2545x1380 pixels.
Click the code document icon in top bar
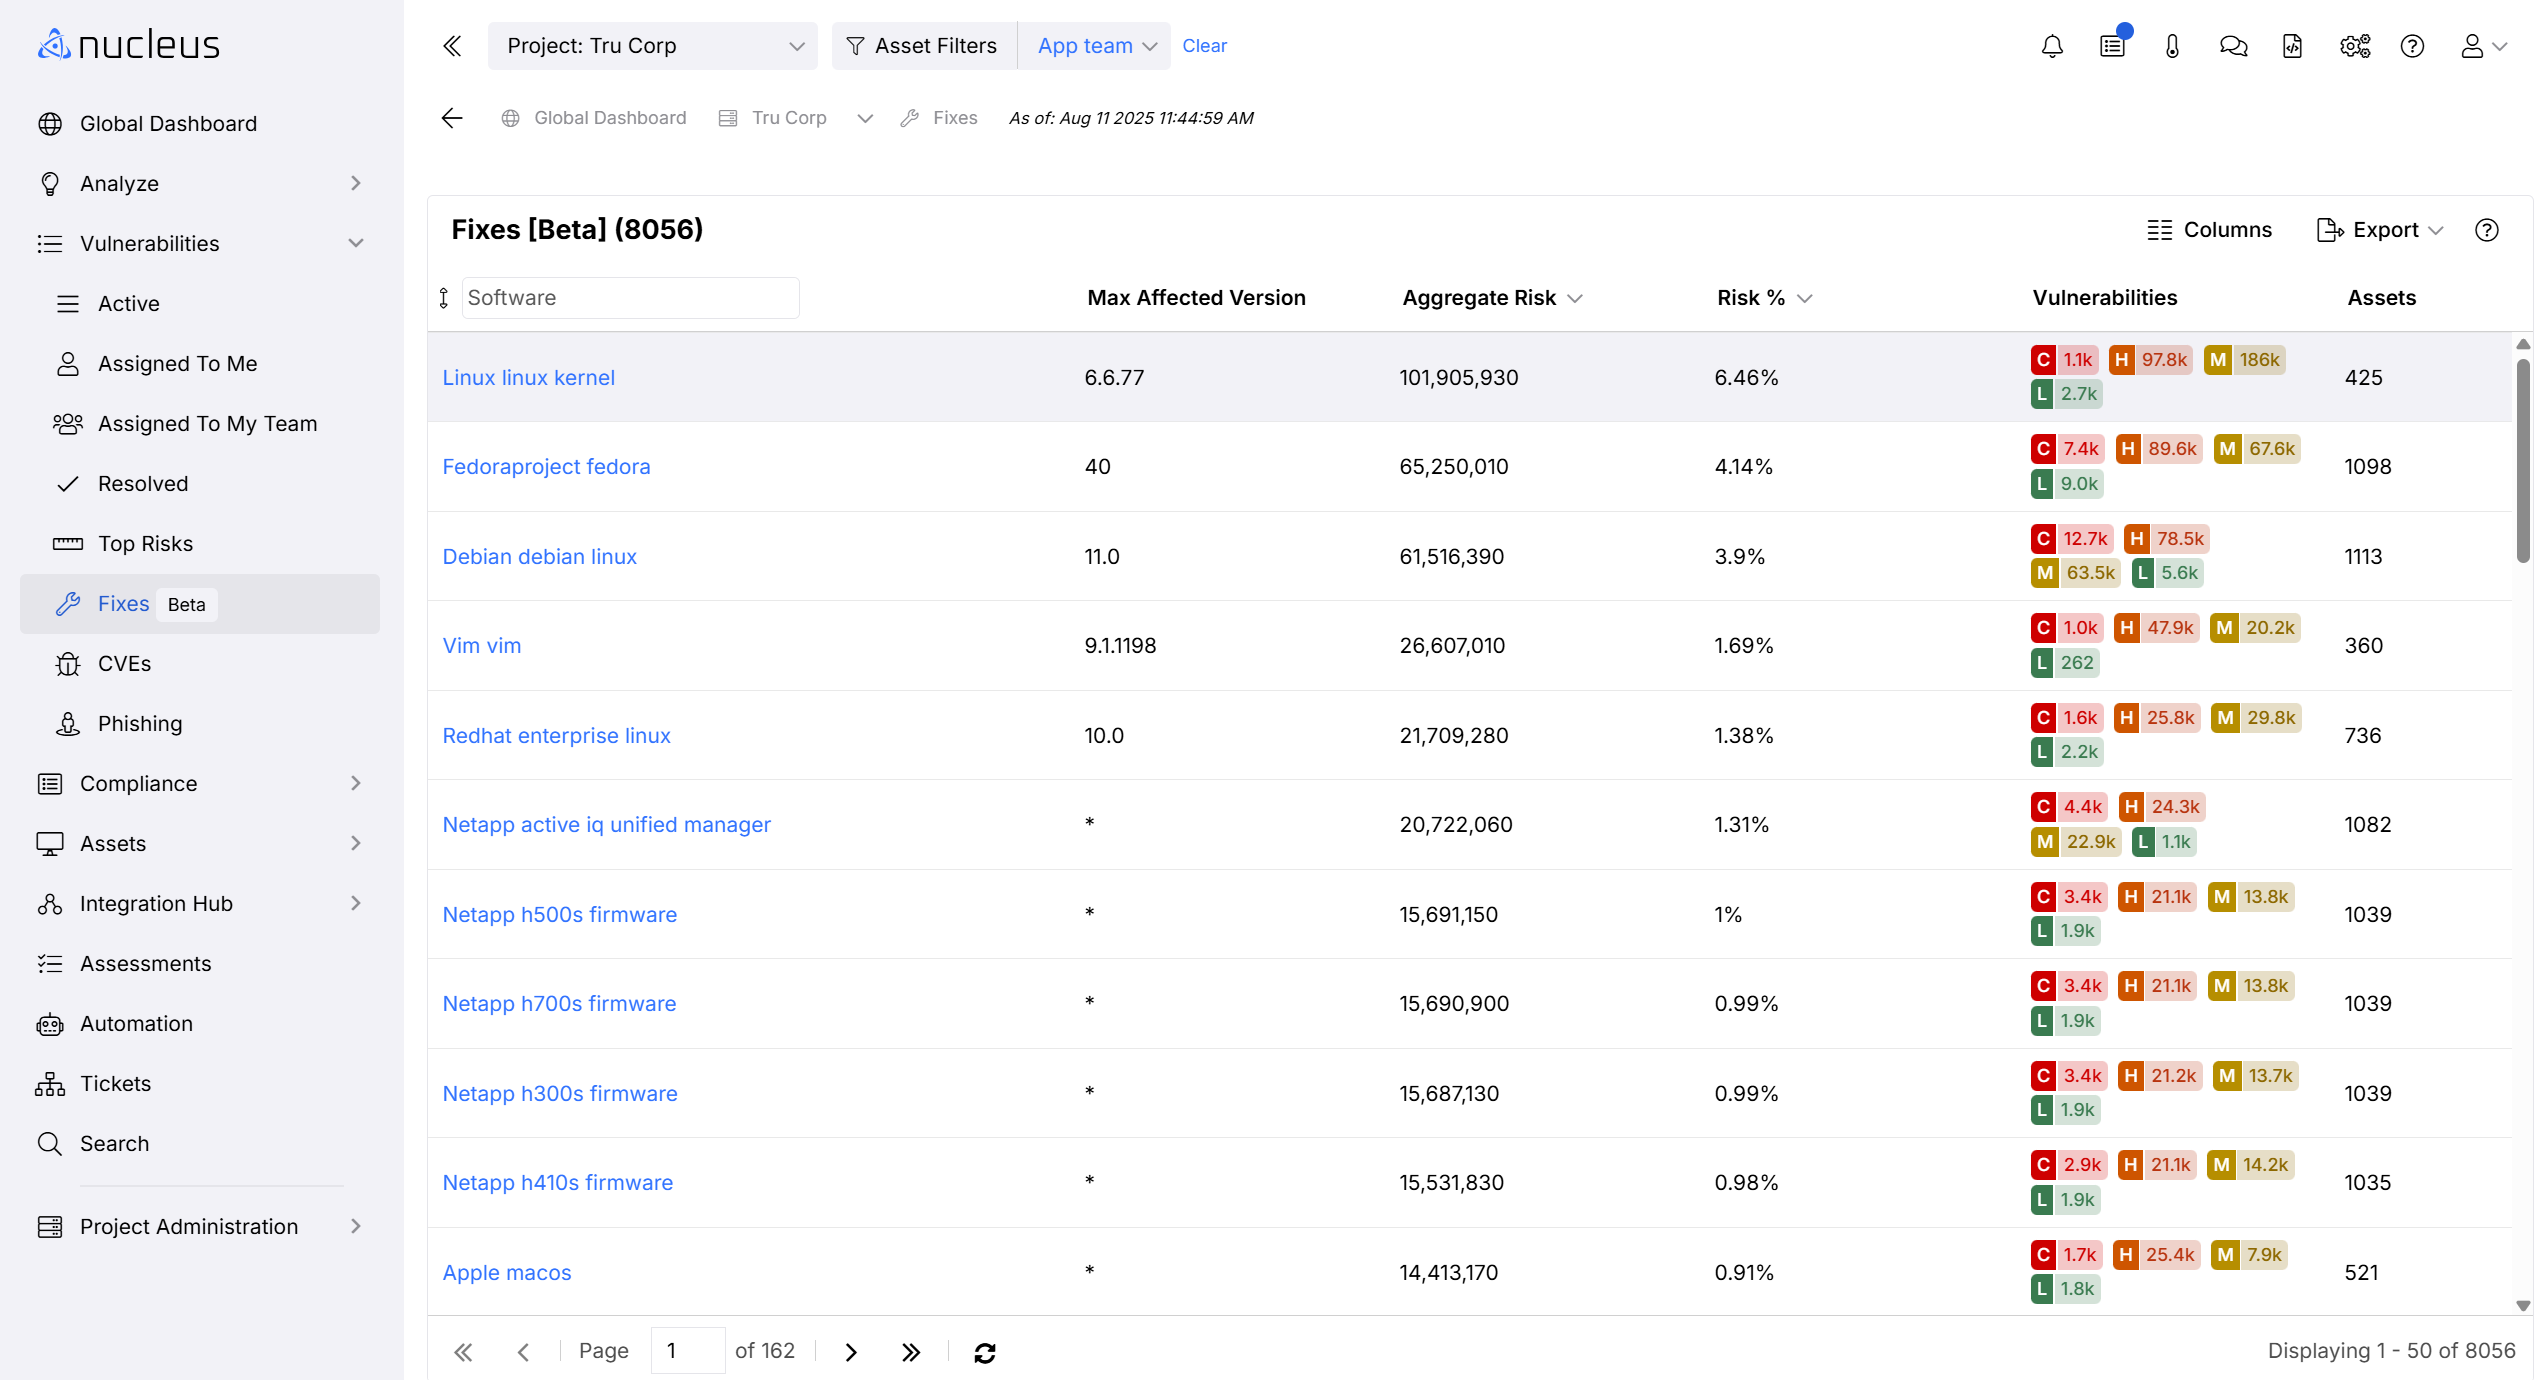point(2293,46)
